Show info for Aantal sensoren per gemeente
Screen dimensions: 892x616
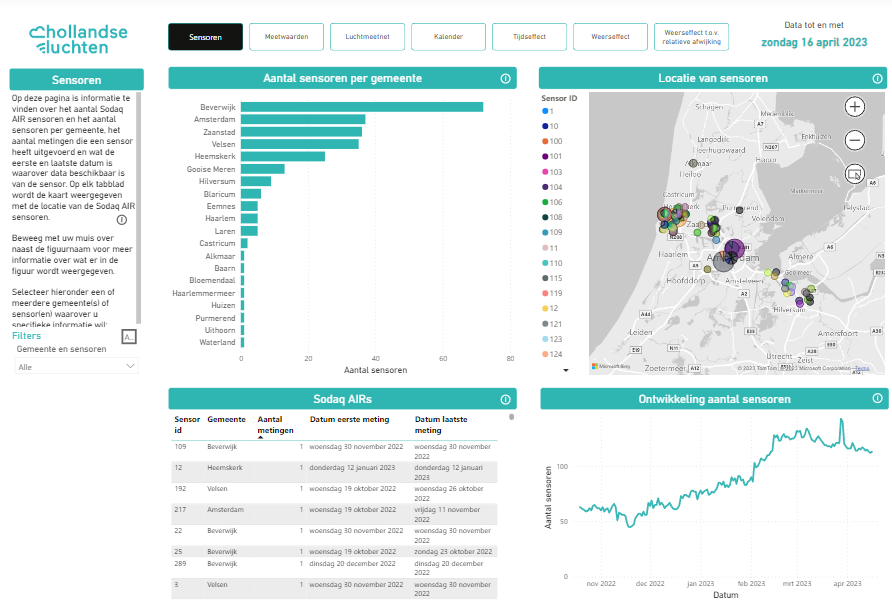pyautogui.click(x=505, y=78)
